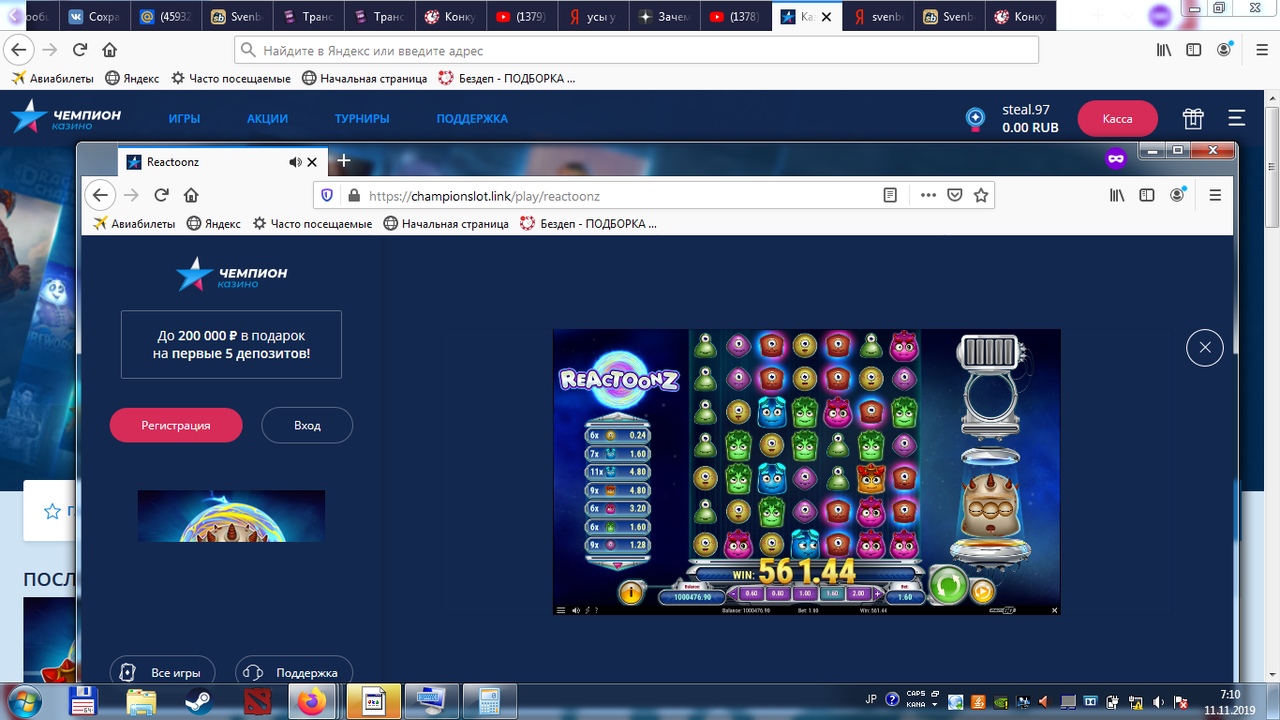Image resolution: width=1280 pixels, height=720 pixels.
Task: Open the Reactoonz game hamburger menu
Action: 561,609
